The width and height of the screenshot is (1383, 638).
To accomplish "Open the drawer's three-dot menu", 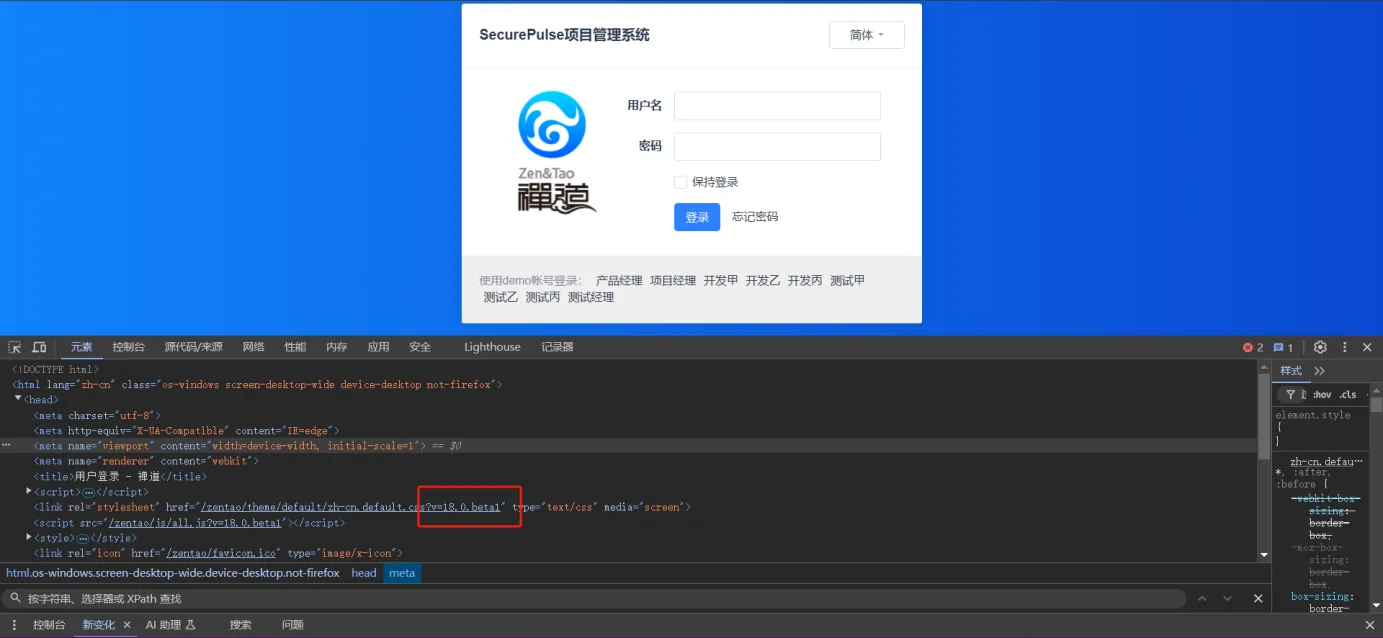I will click(14, 625).
